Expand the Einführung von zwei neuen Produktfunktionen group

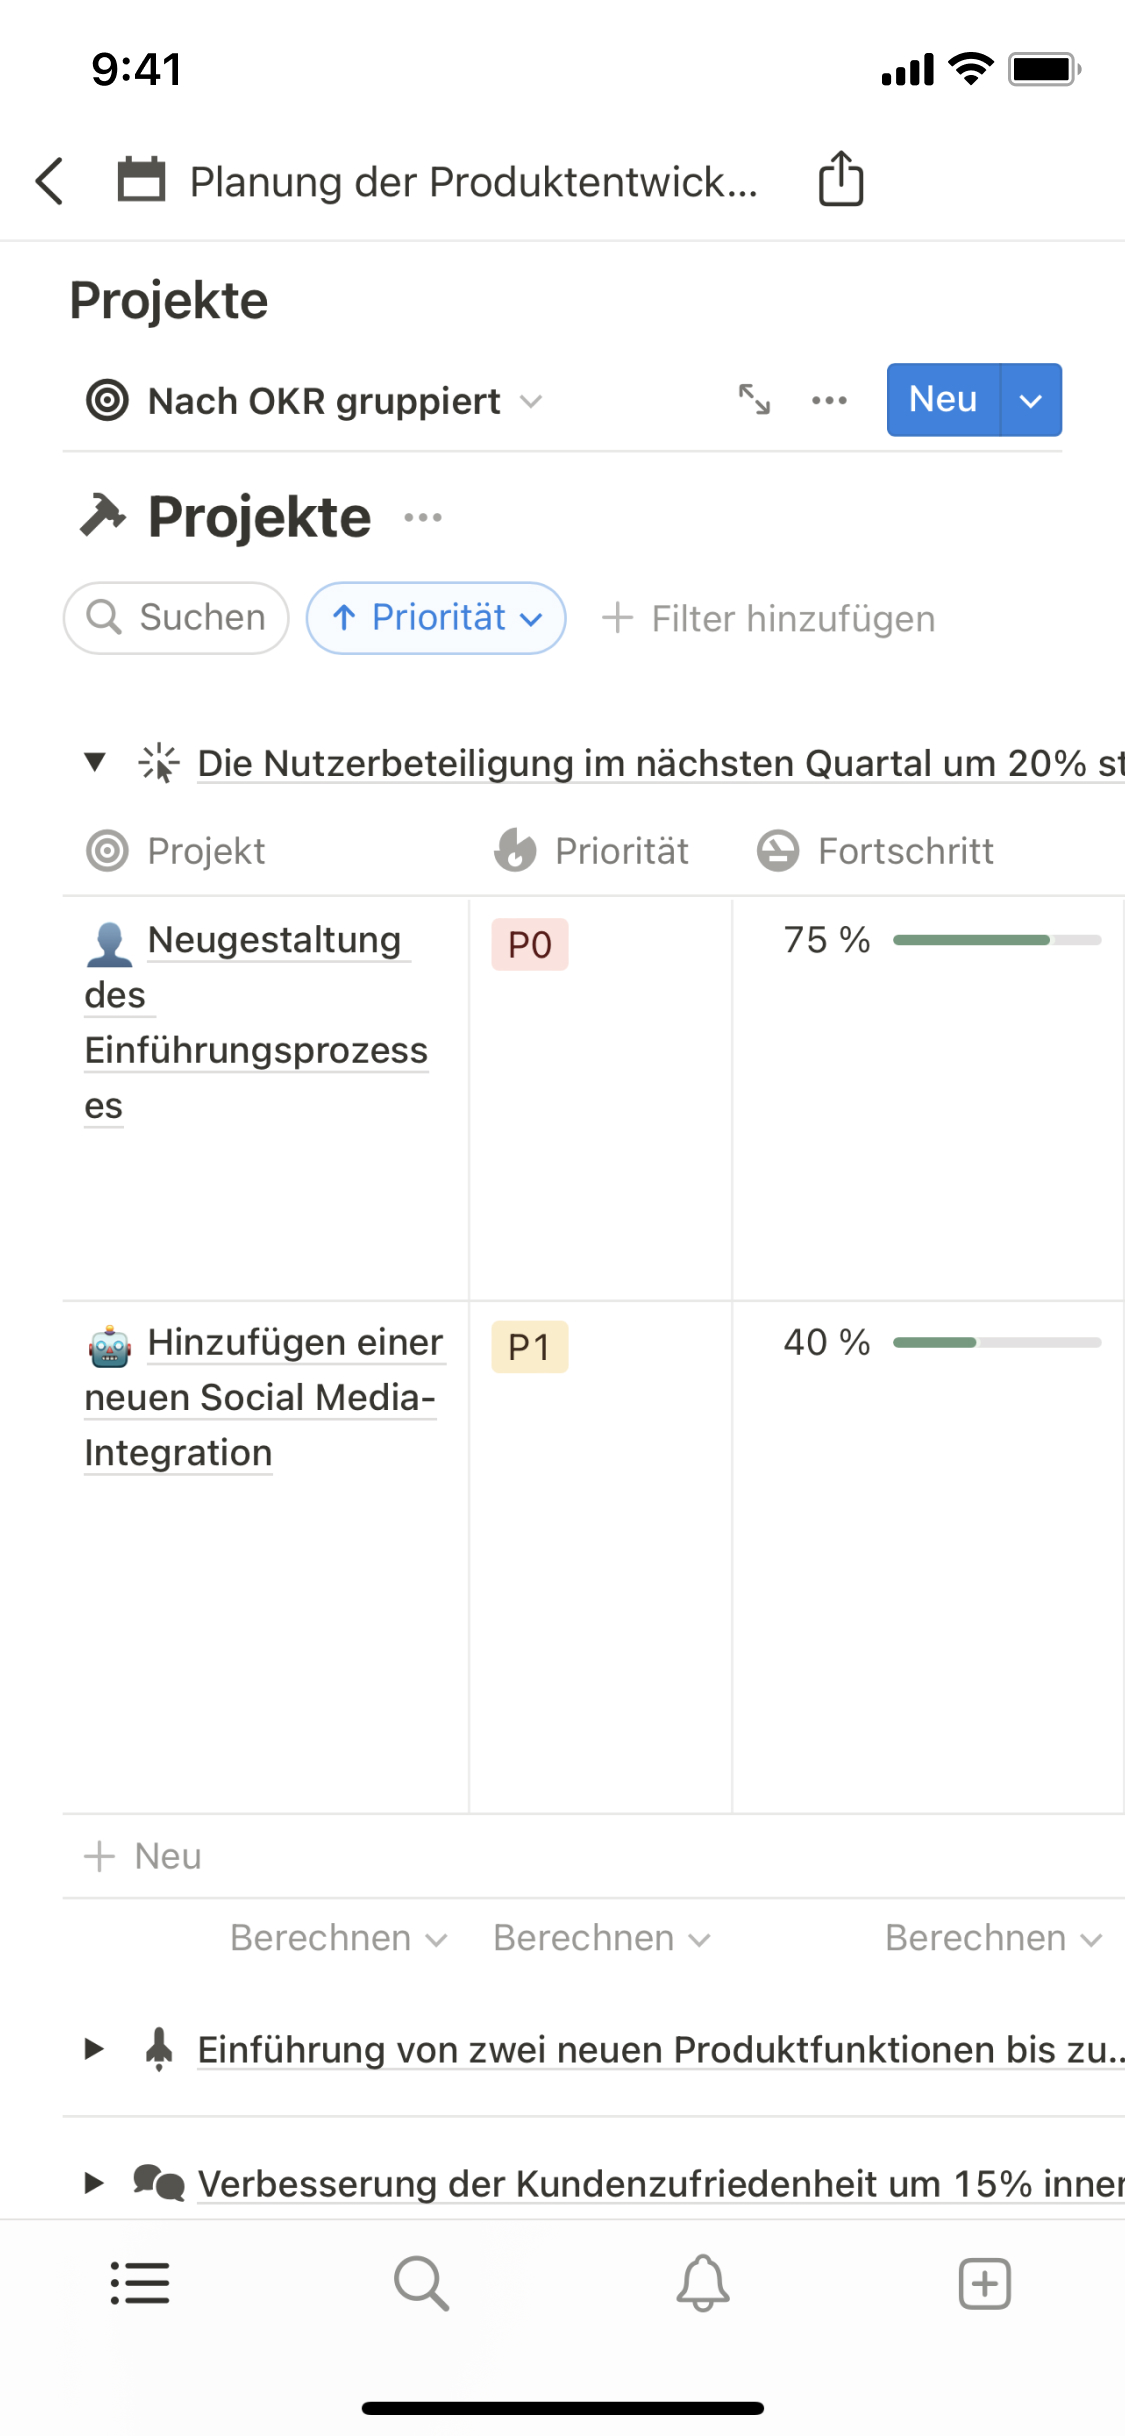[95, 2049]
